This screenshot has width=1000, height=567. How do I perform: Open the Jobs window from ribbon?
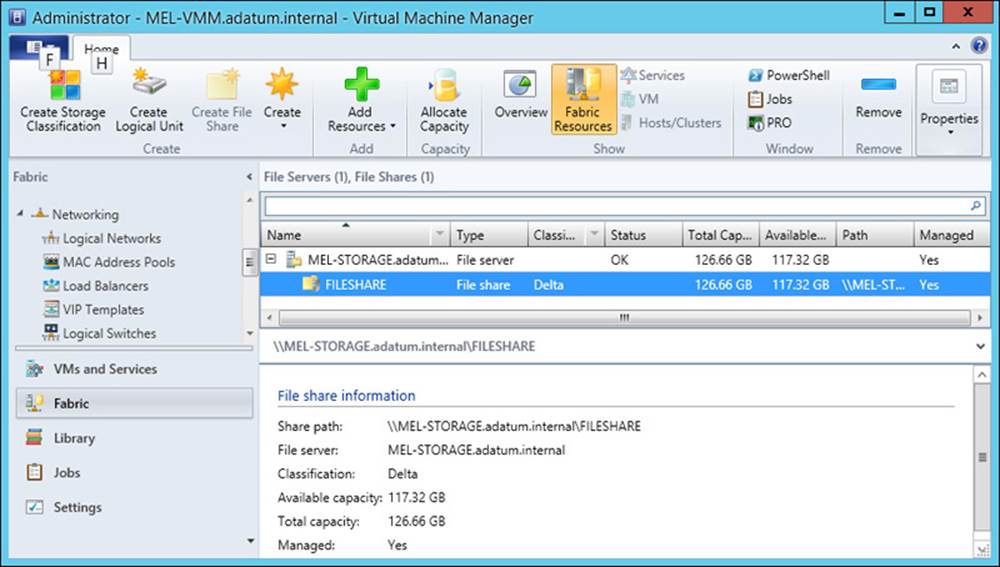click(770, 99)
